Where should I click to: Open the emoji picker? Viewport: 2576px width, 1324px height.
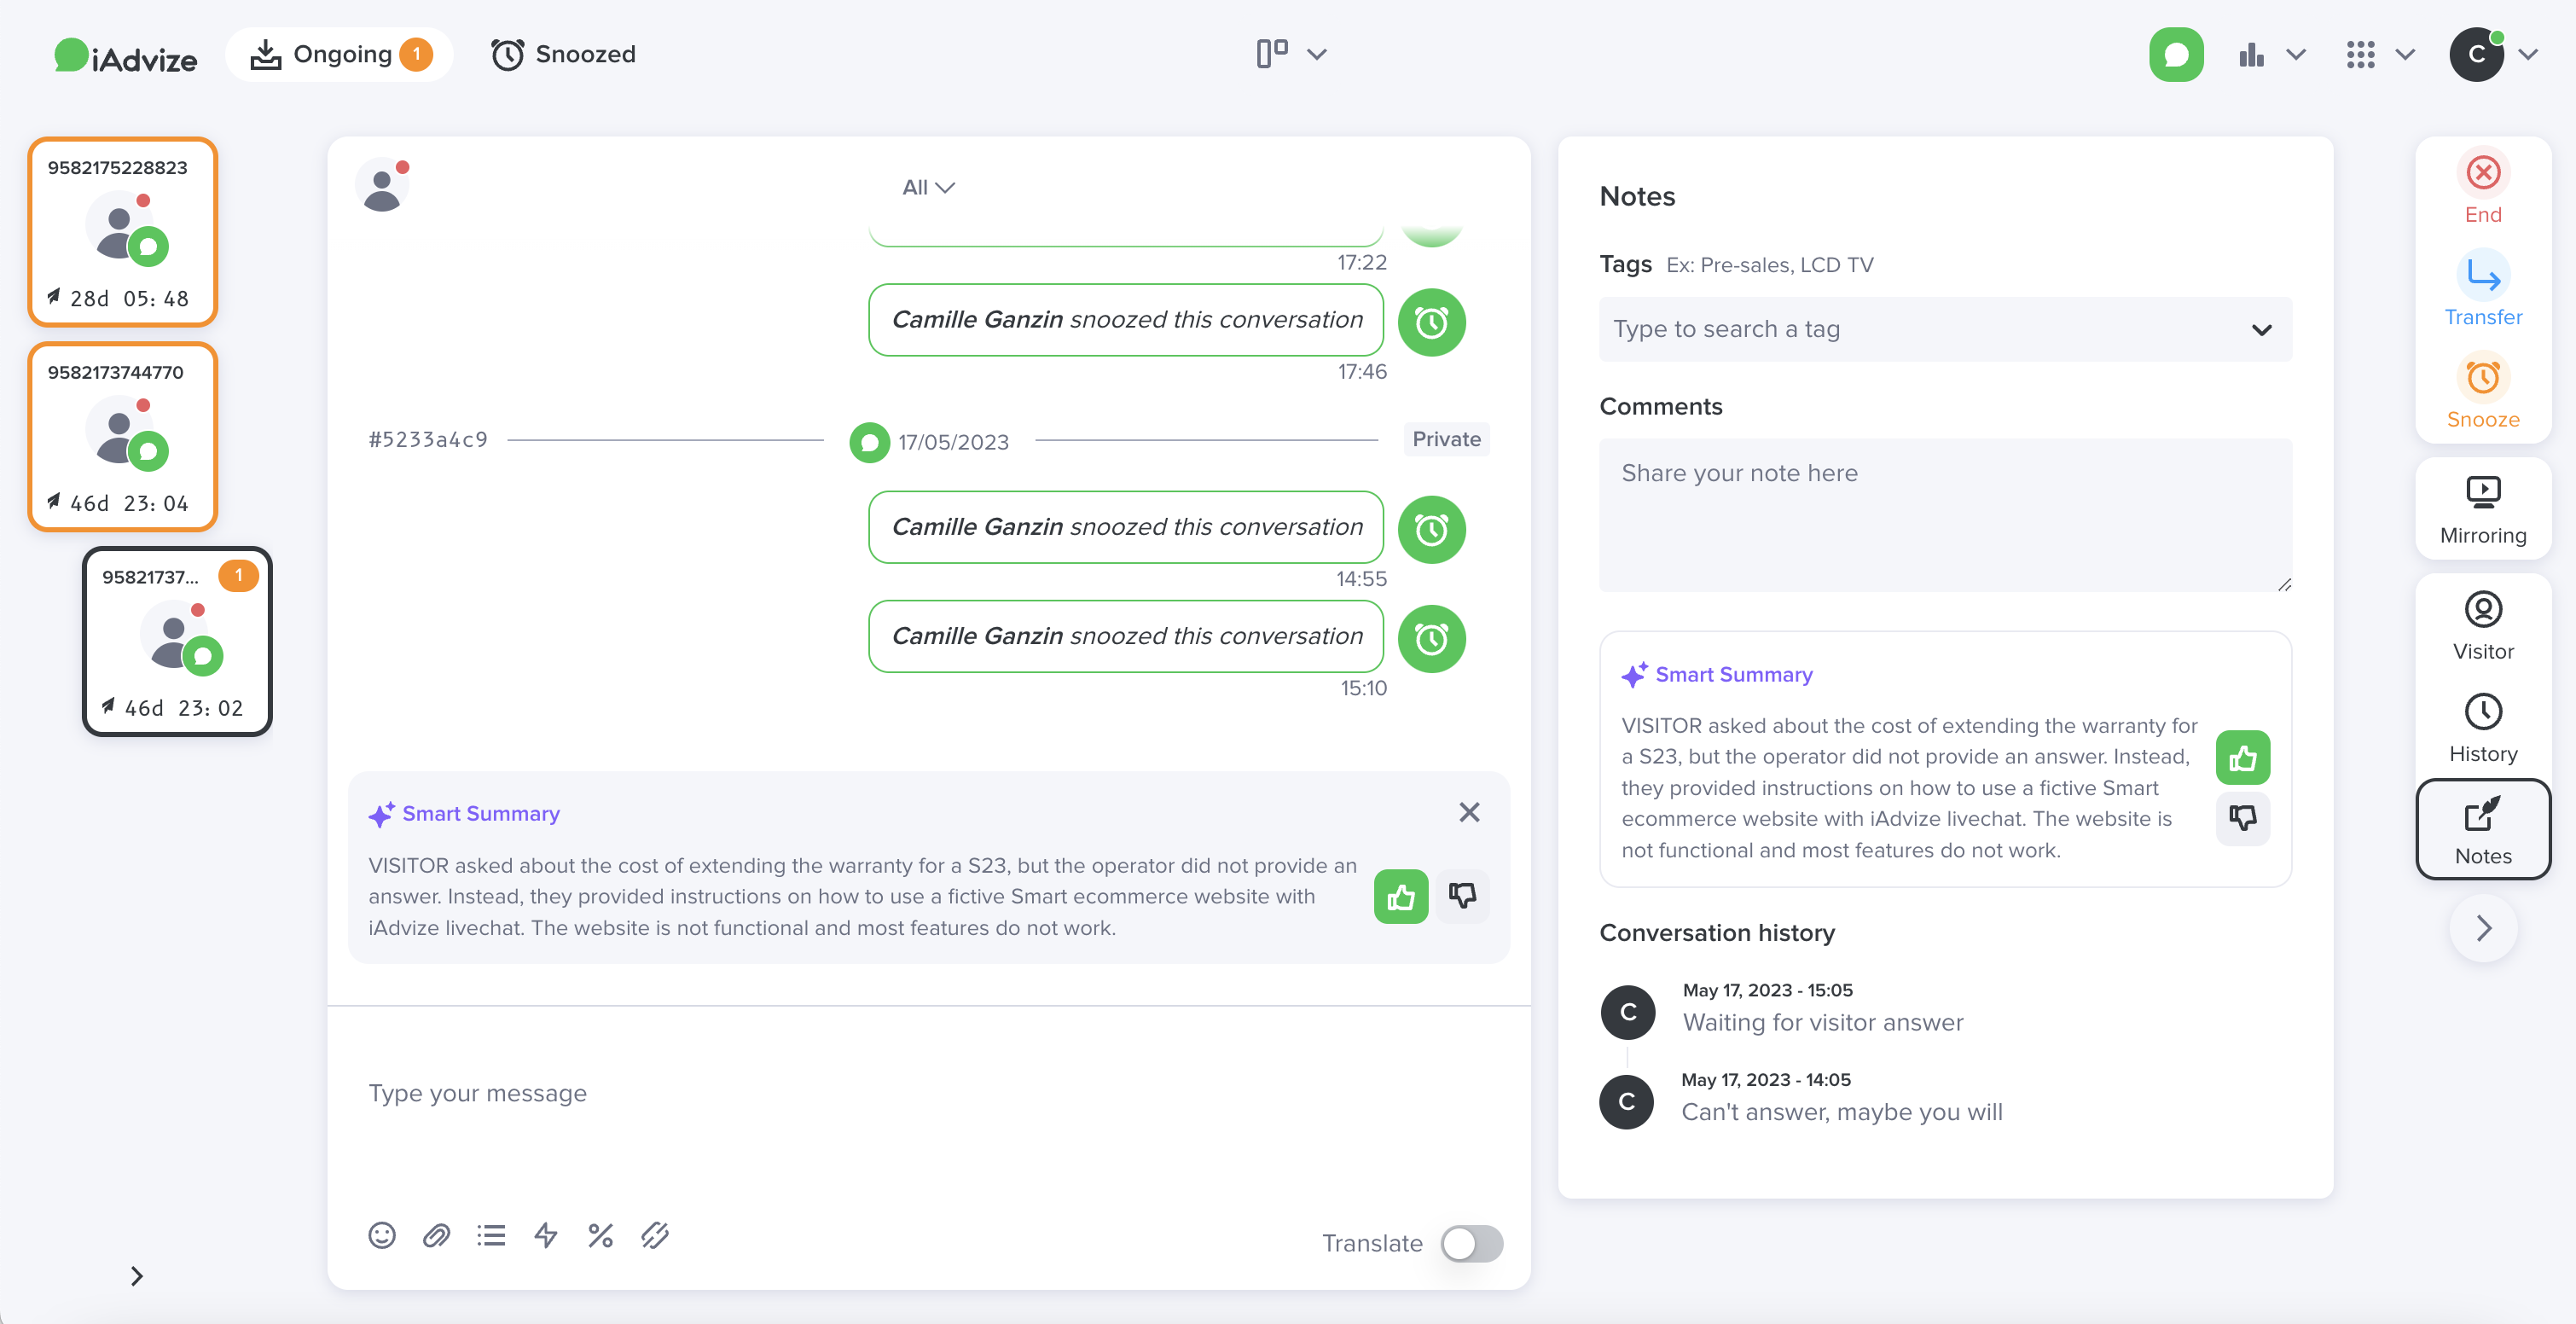(382, 1236)
